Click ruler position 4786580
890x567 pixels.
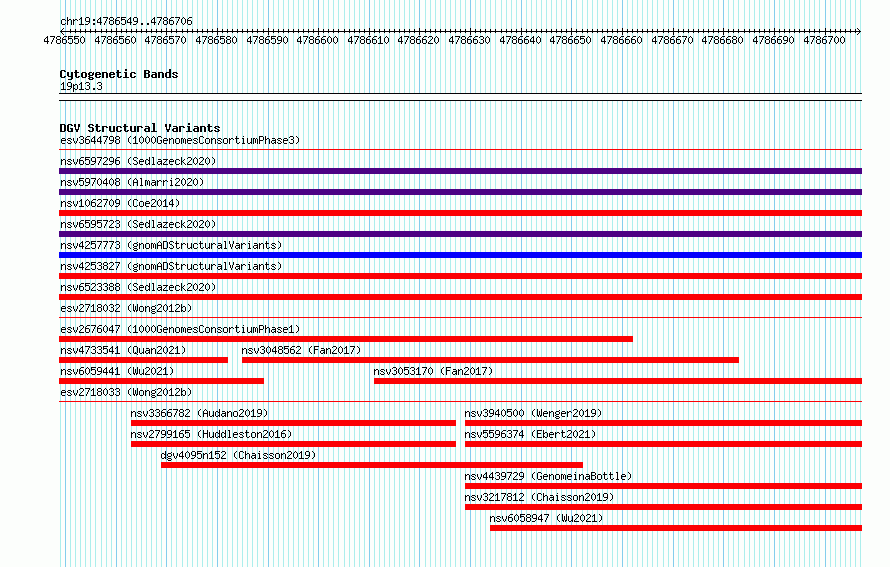[x=216, y=40]
